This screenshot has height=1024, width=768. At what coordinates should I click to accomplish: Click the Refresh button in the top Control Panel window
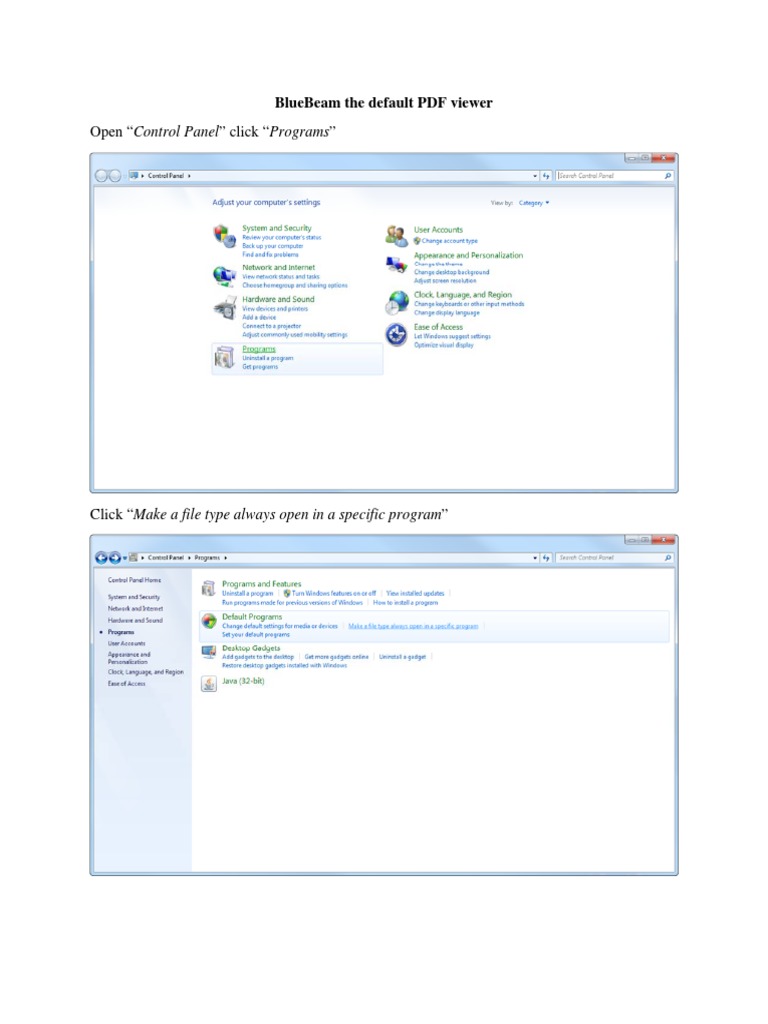547,176
